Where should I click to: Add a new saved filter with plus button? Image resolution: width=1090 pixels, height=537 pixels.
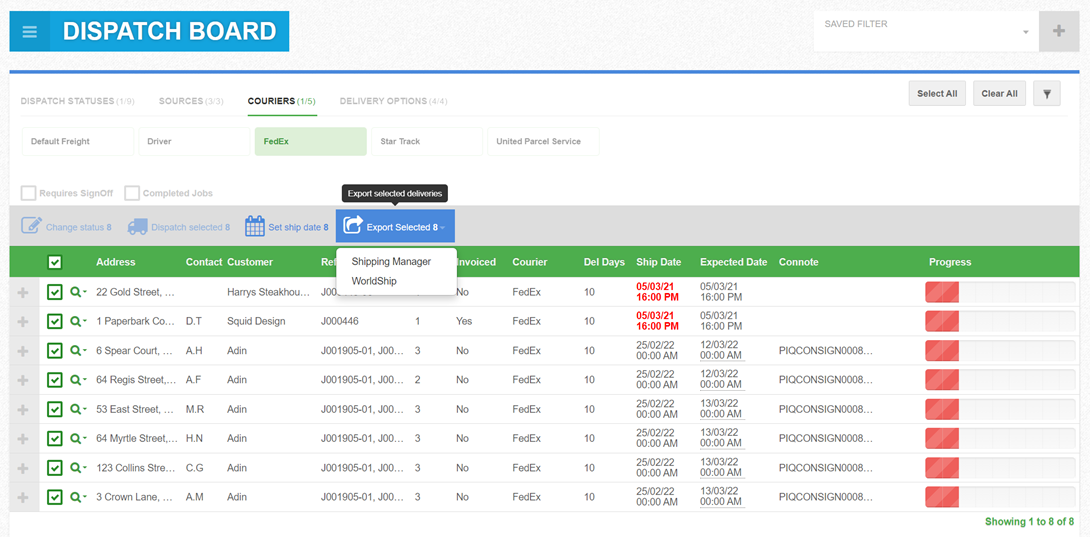click(1059, 31)
